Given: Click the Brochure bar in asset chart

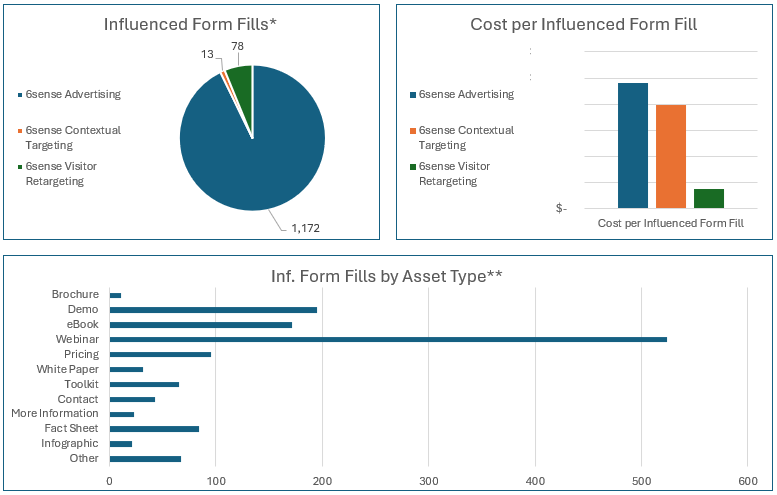Looking at the screenshot, I should click(115, 295).
